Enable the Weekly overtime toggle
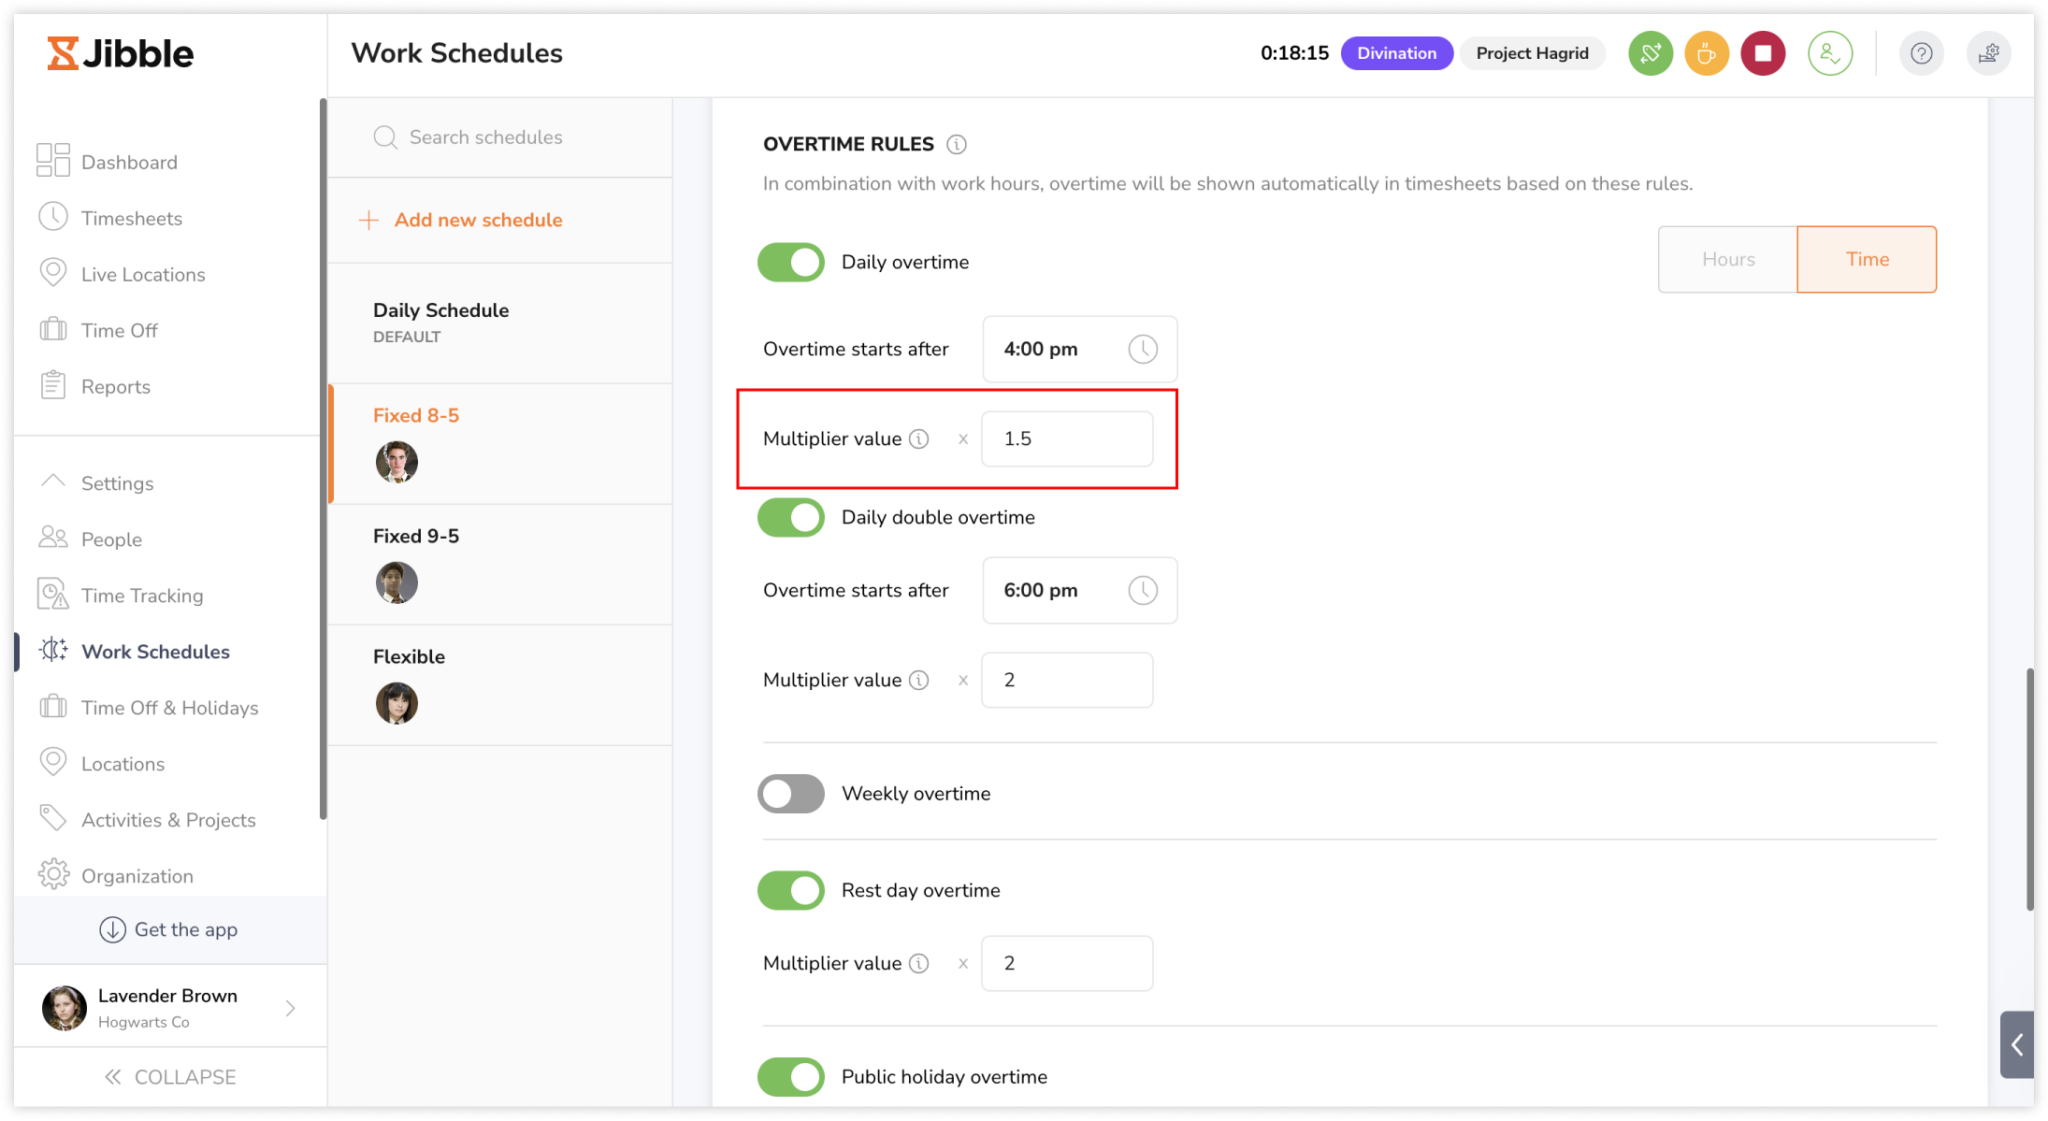 (791, 794)
